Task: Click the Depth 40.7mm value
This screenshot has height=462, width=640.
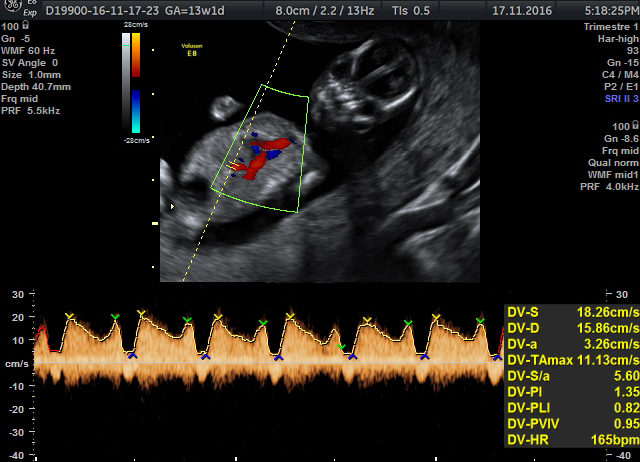Action: pyautogui.click(x=36, y=87)
